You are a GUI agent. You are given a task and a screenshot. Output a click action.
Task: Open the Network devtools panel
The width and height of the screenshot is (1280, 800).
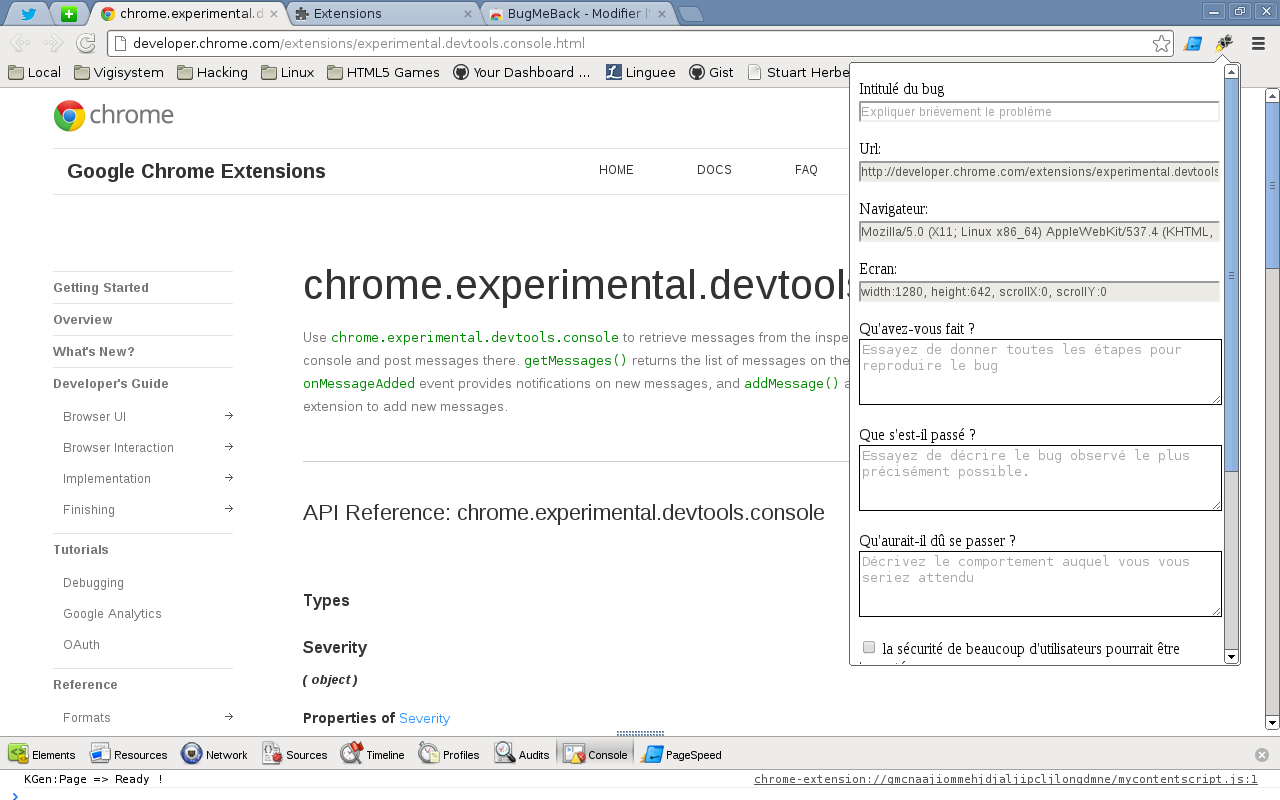[215, 754]
